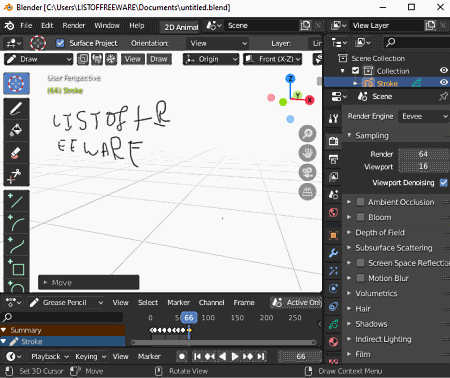
Task: Open the Draw mode dropdown
Action: pos(38,59)
